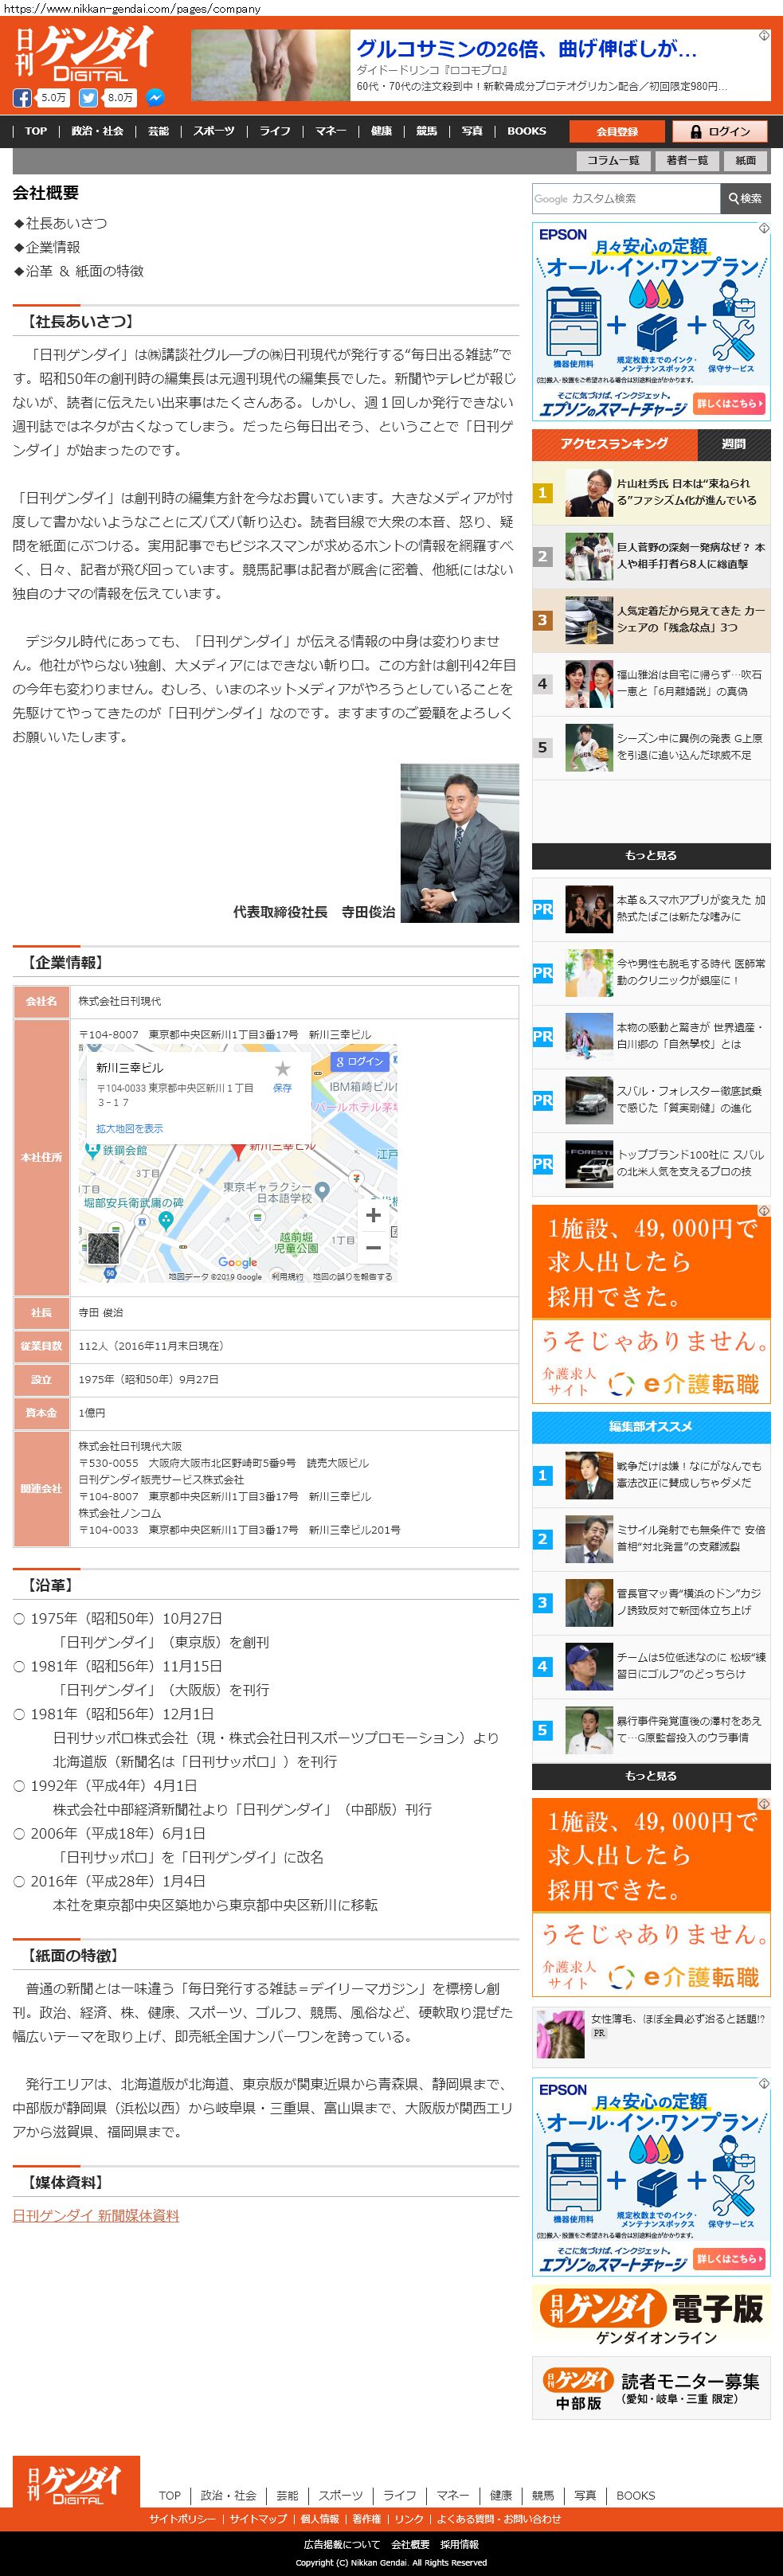The height and width of the screenshot is (2576, 783).
Task: Click the Twitter share icon
Action: coord(88,98)
